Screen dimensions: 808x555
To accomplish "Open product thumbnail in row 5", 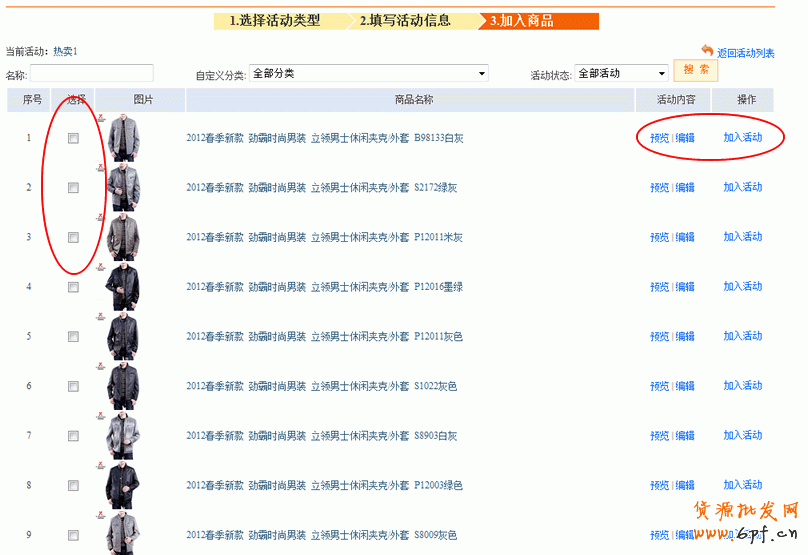I will [123, 337].
